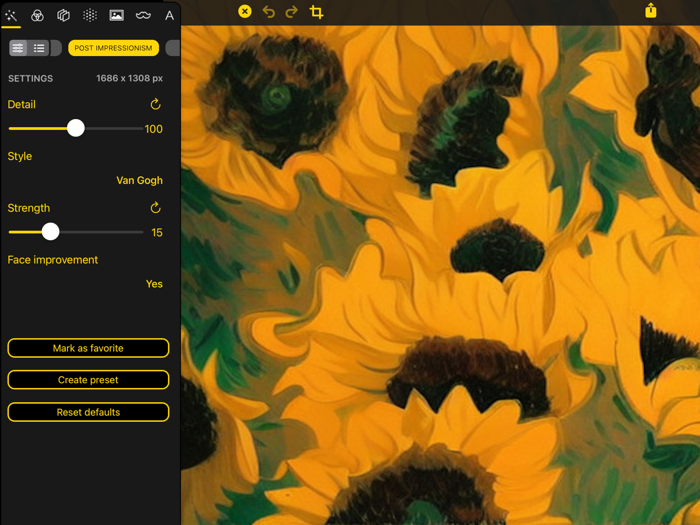700x525 pixels.
Task: Select the Post Impressionism filter pill
Action: (113, 48)
